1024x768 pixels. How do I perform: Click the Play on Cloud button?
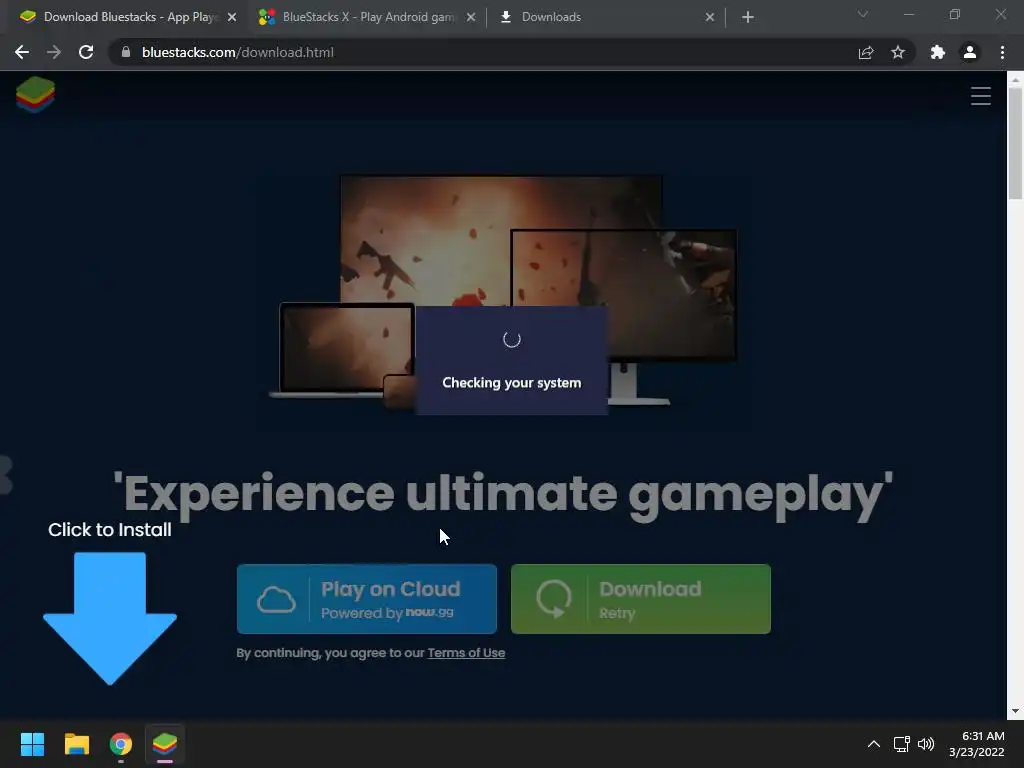coord(366,599)
